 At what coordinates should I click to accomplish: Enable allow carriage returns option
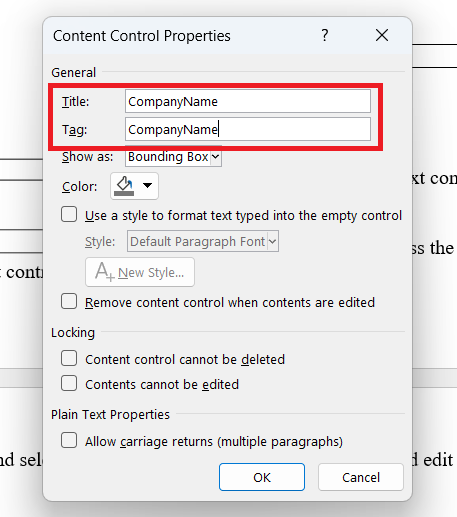tap(69, 440)
